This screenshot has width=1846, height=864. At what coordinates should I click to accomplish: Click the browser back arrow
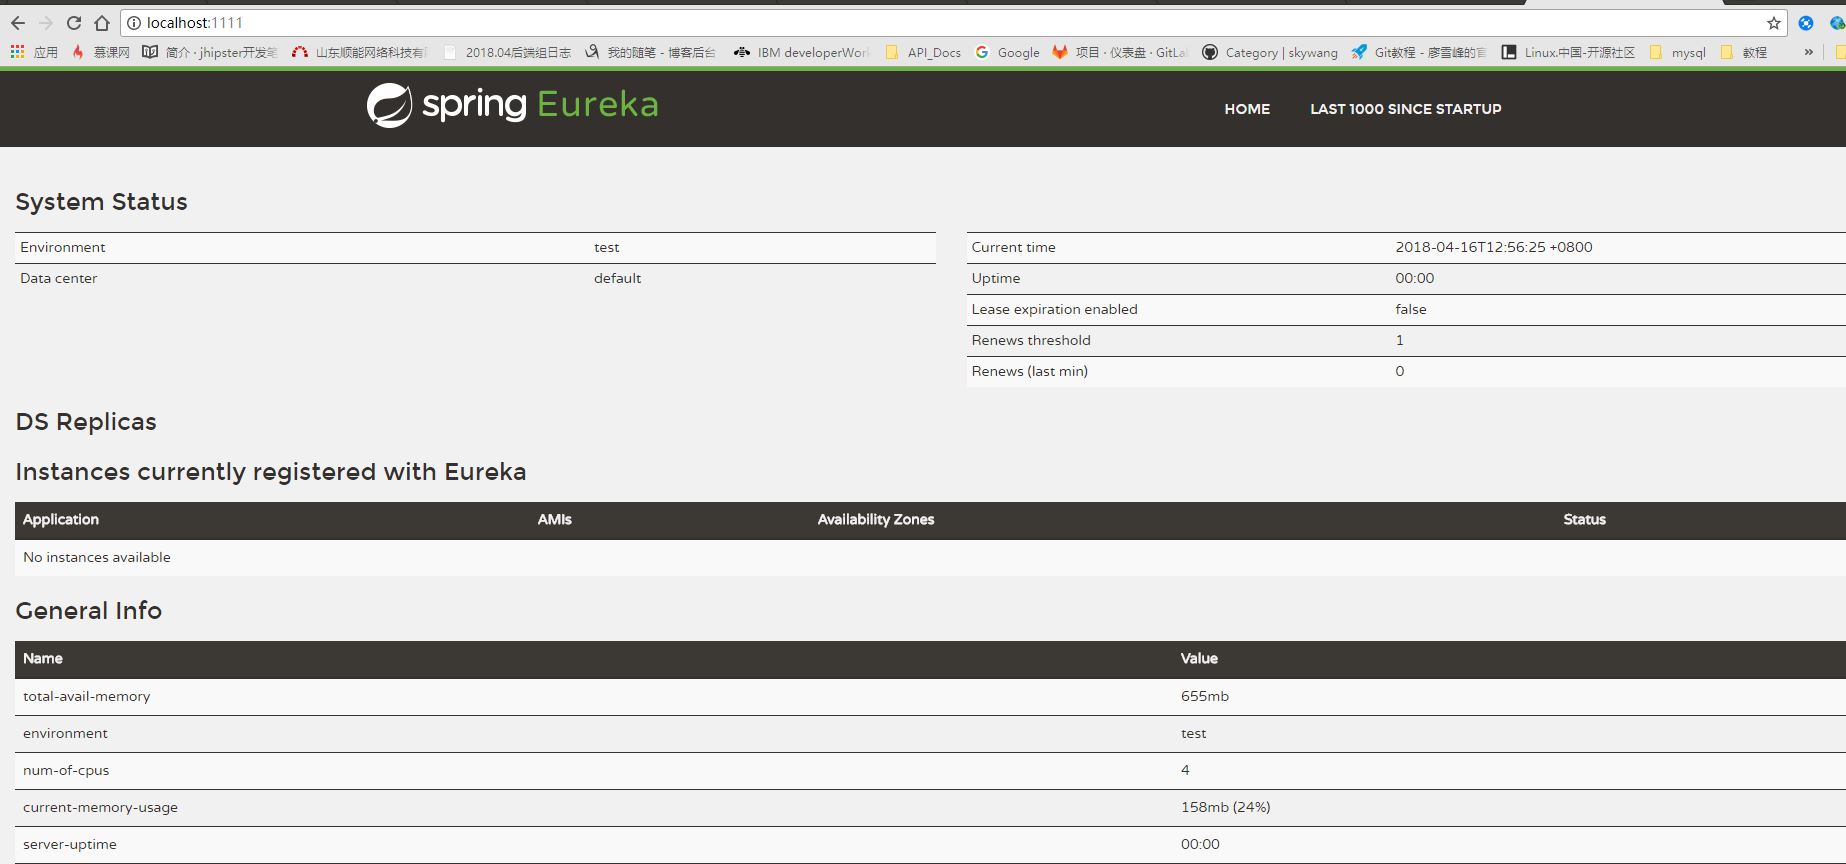click(18, 23)
